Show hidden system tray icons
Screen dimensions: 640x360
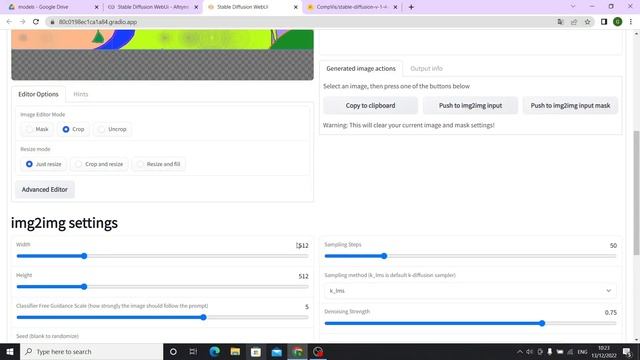[520, 351]
